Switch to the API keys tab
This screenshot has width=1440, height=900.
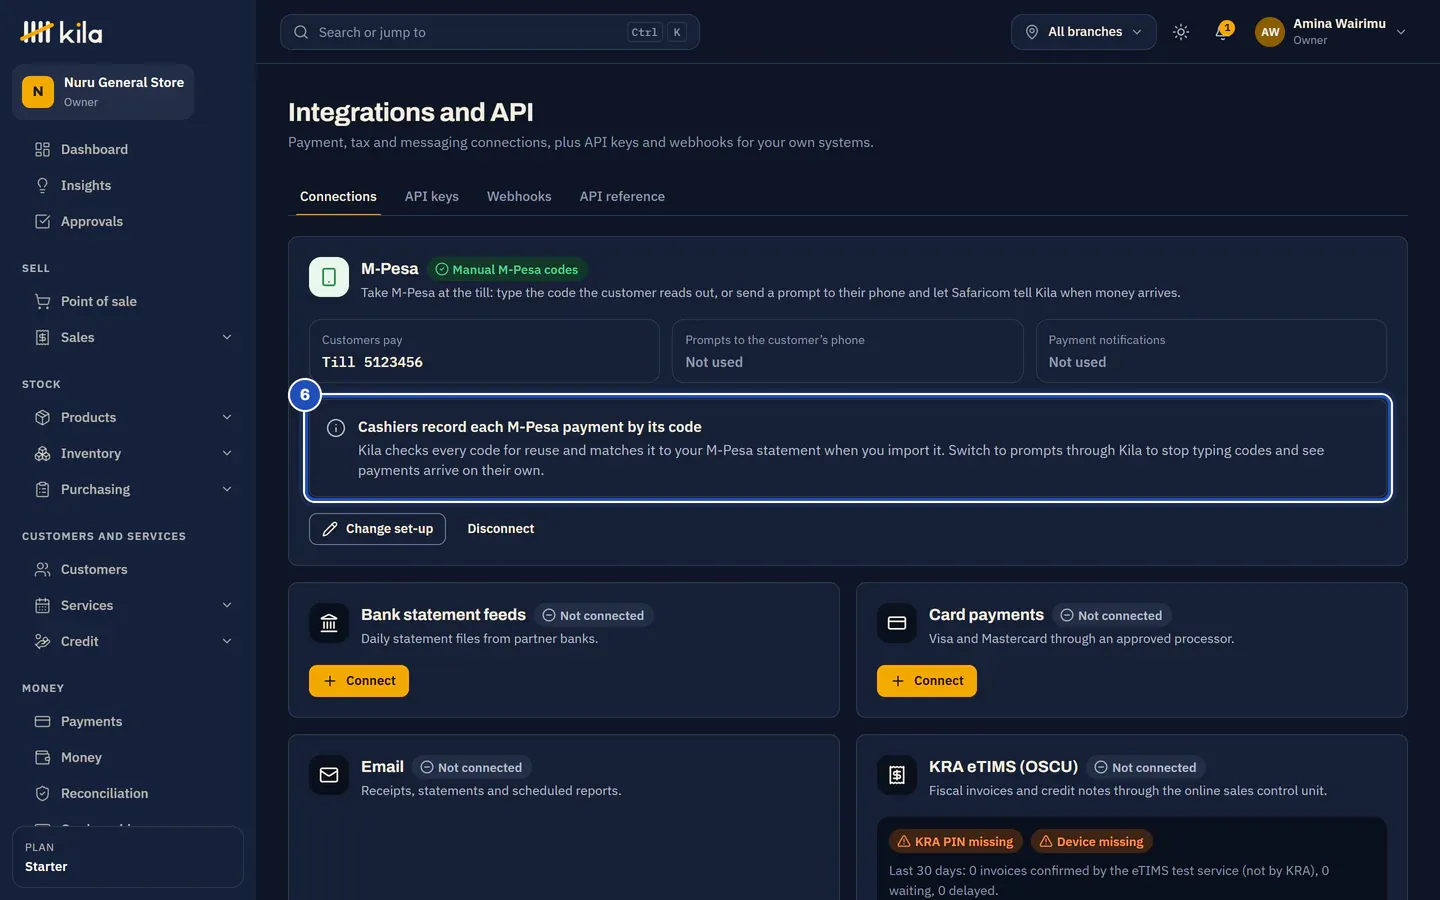click(432, 197)
